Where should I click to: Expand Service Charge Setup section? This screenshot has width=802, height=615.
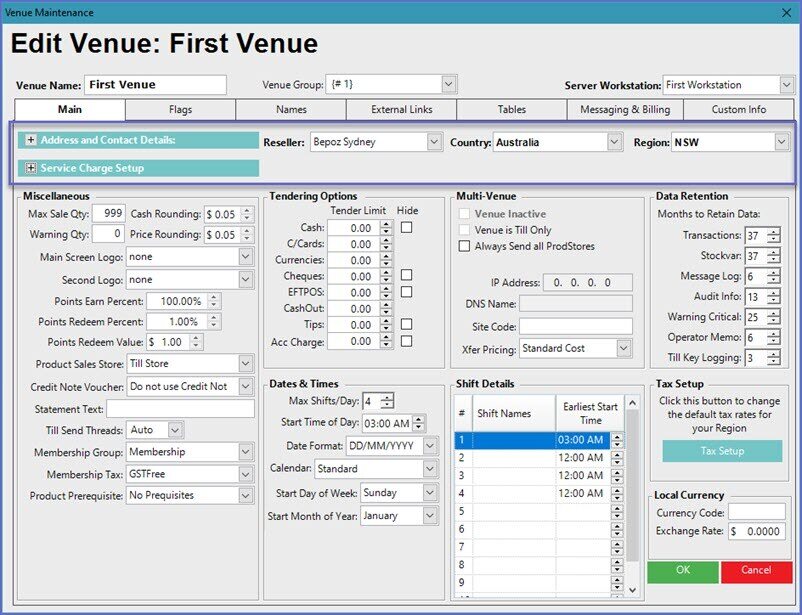pos(31,168)
